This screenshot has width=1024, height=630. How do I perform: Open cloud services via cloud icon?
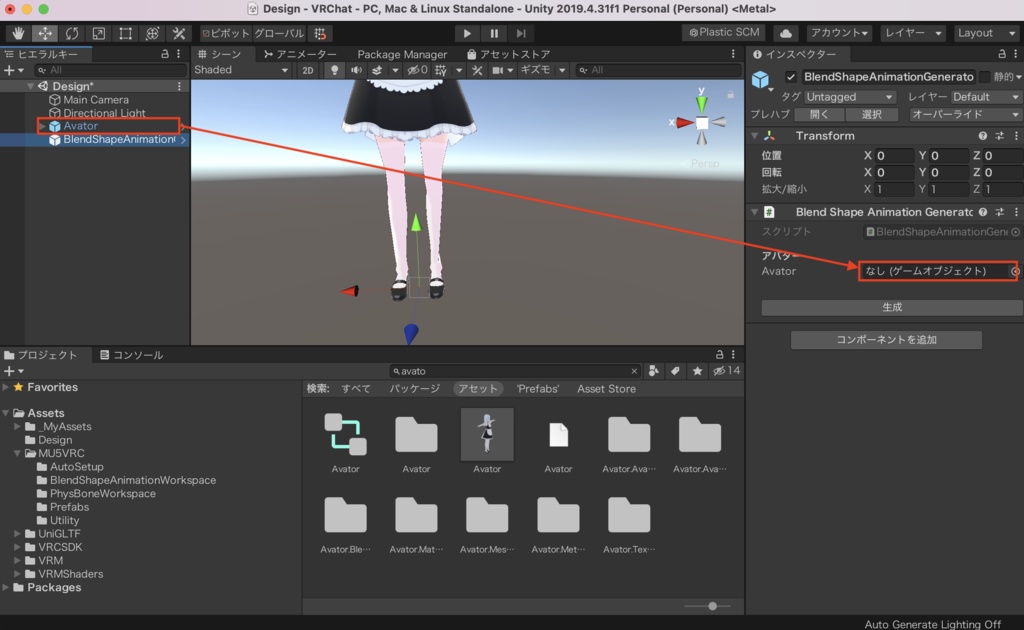pos(786,33)
